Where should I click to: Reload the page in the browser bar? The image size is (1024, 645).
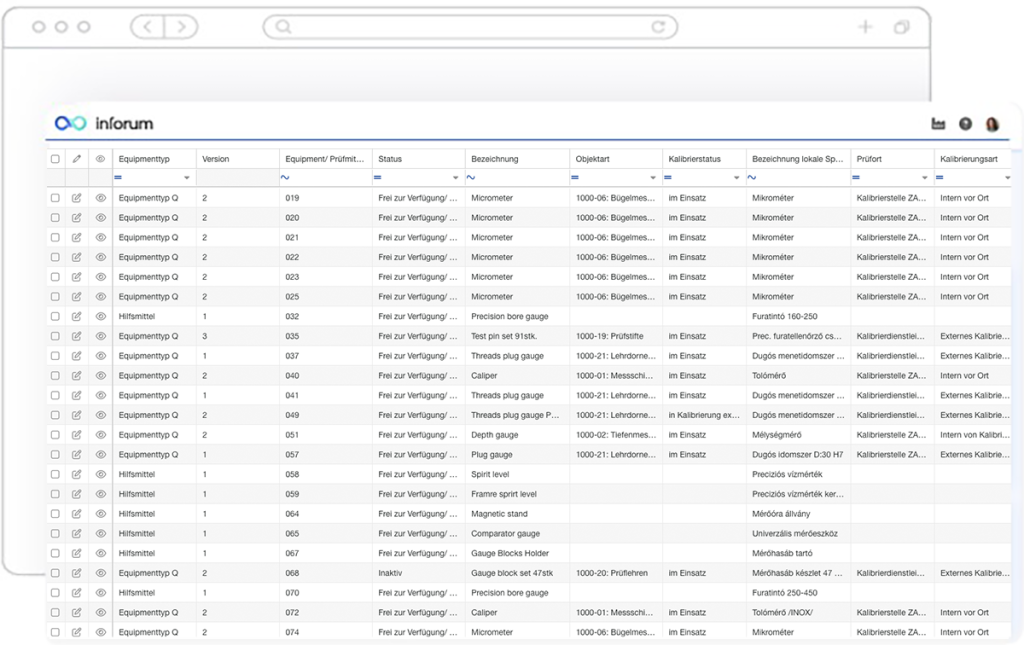click(x=658, y=27)
